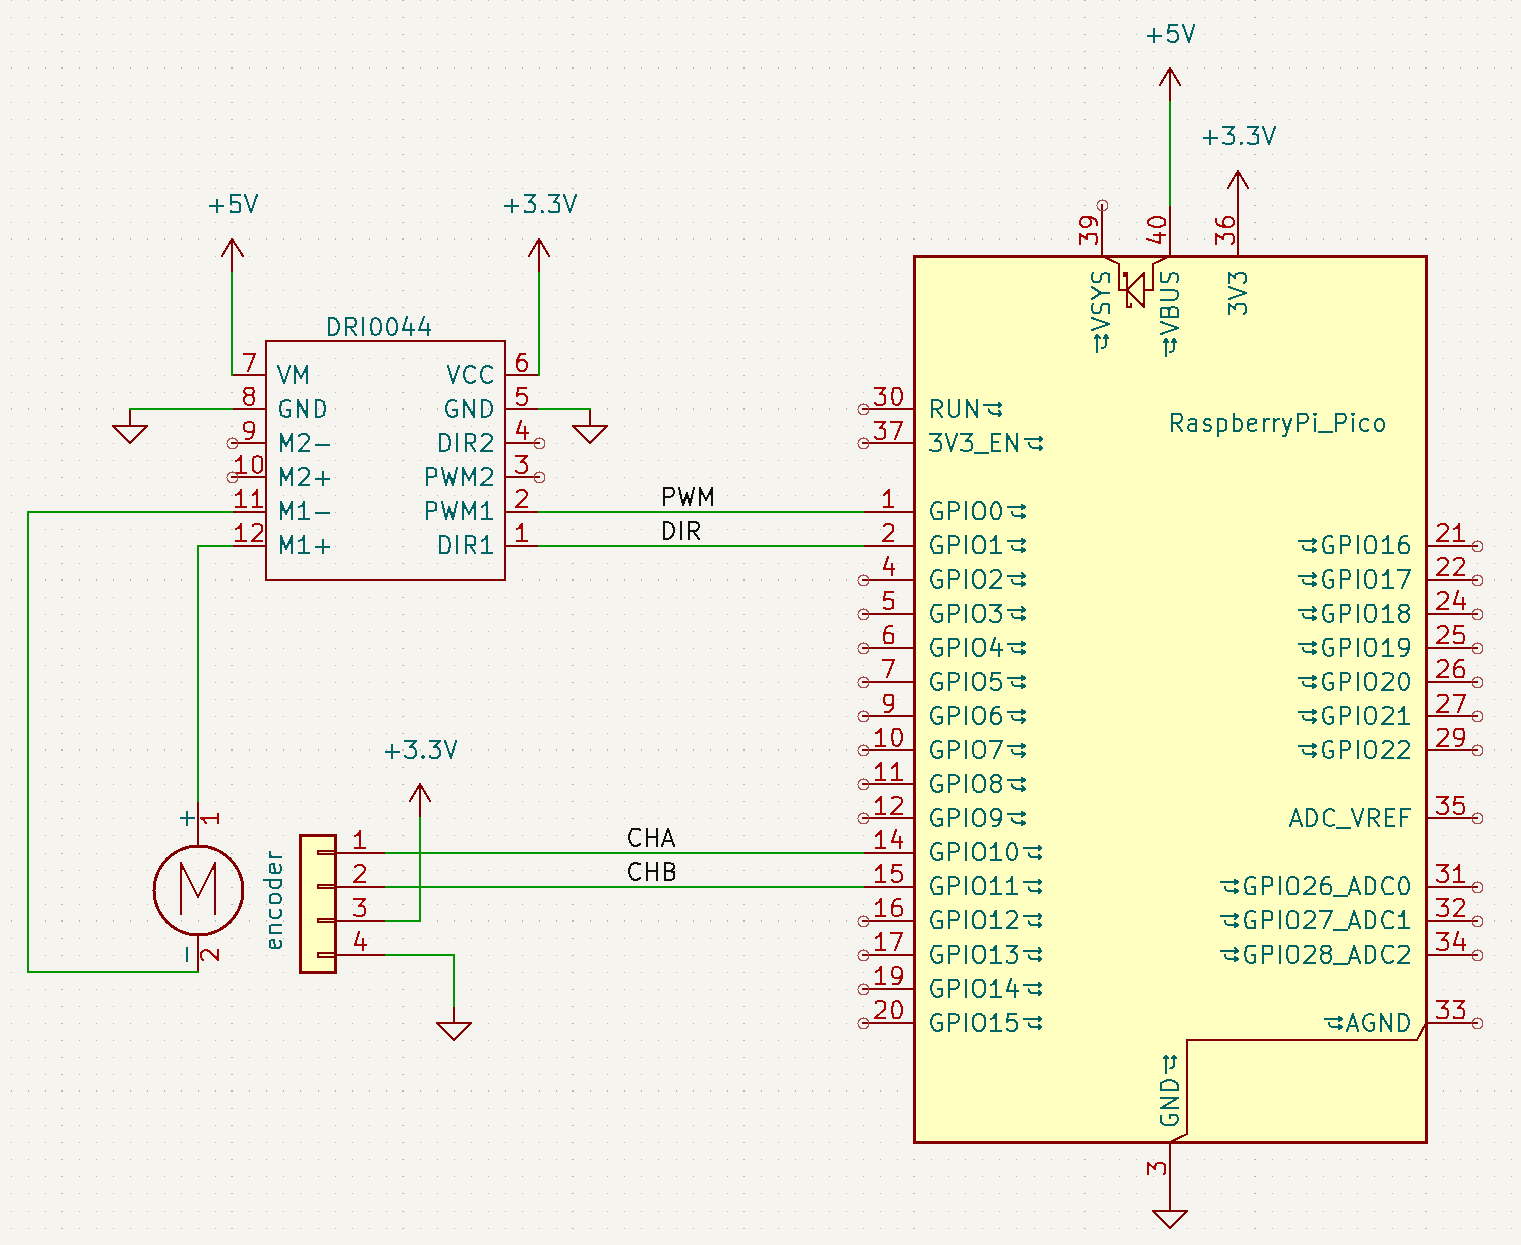The image size is (1521, 1245).
Task: Click the AGND pin 33 on the Pico
Action: coord(1377,1024)
